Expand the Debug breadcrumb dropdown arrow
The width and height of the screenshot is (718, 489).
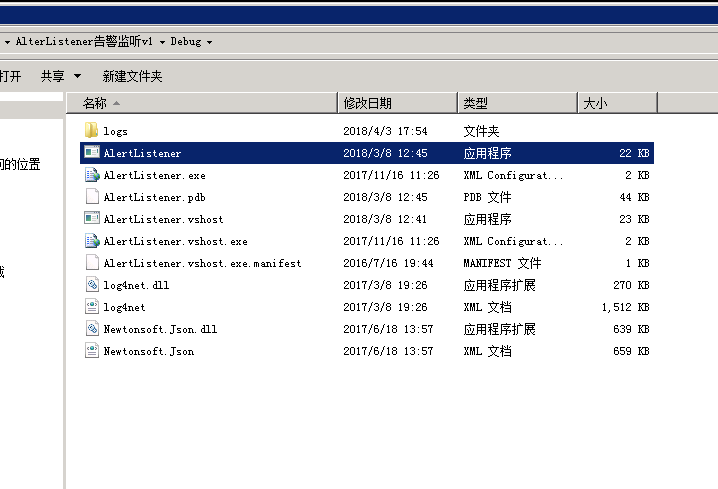click(209, 42)
